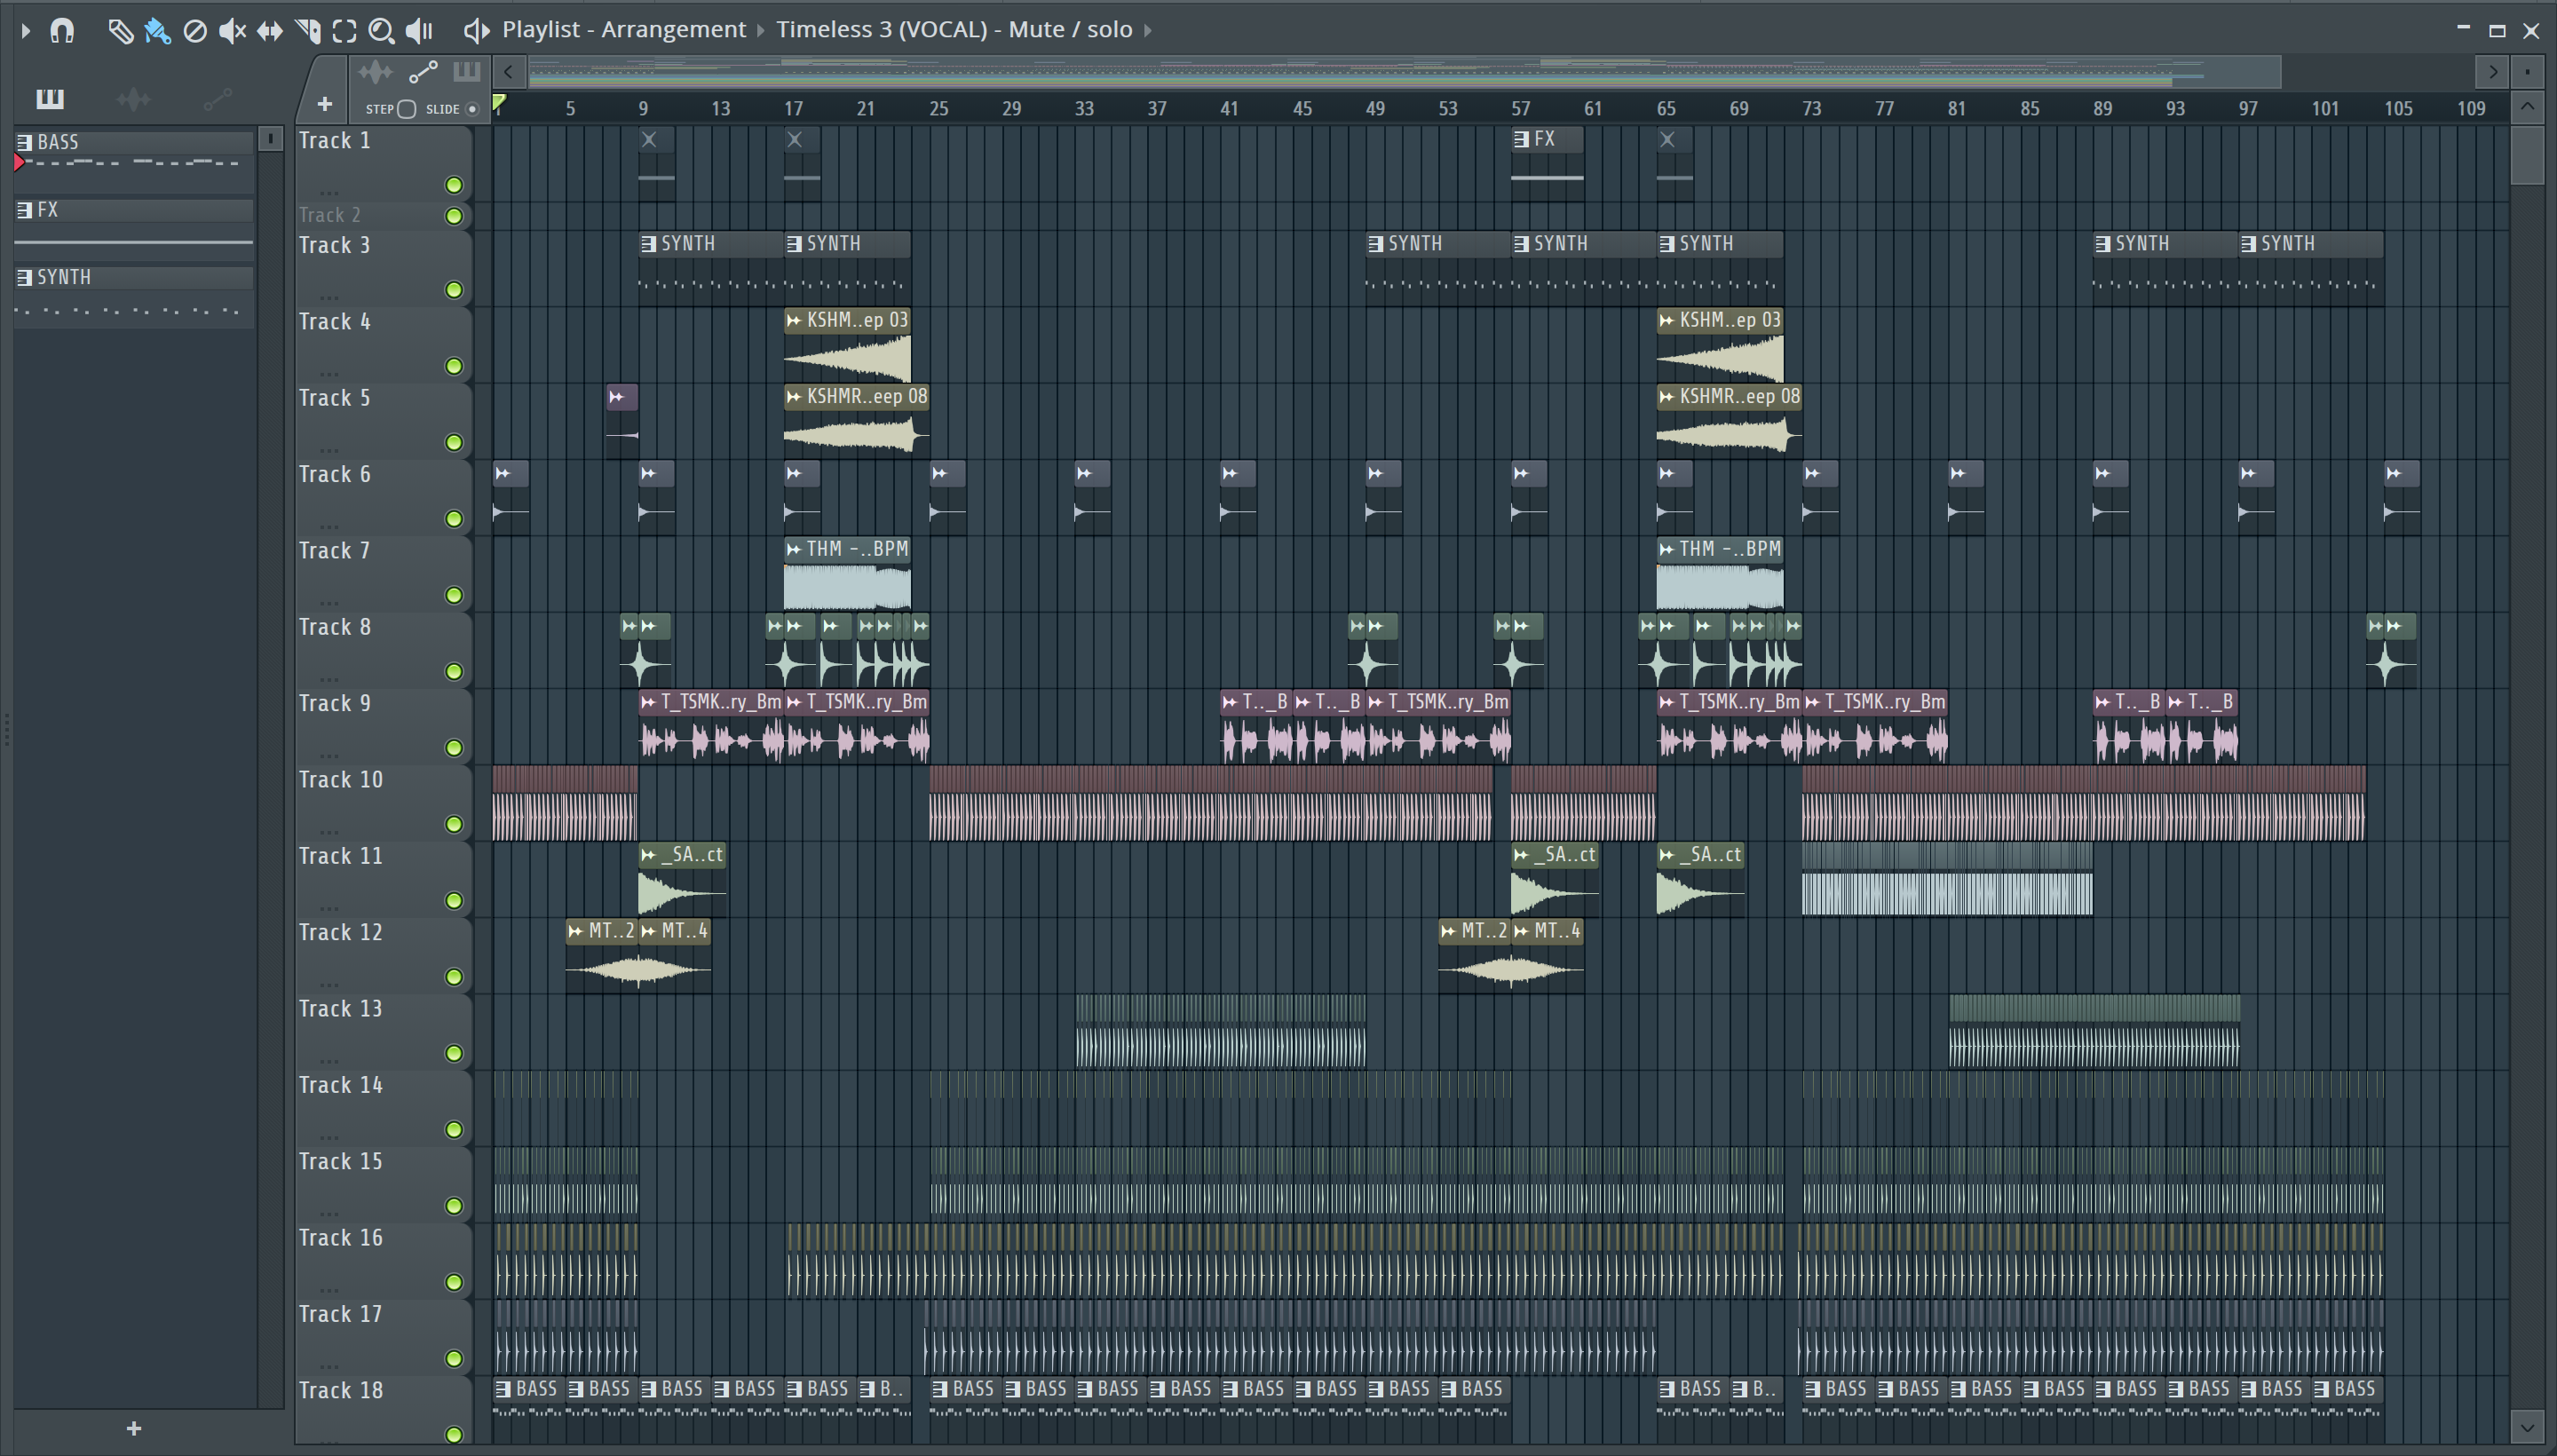This screenshot has width=2557, height=1456.
Task: Open menu of first KSHM..ep 03 clip
Action: pos(794,321)
